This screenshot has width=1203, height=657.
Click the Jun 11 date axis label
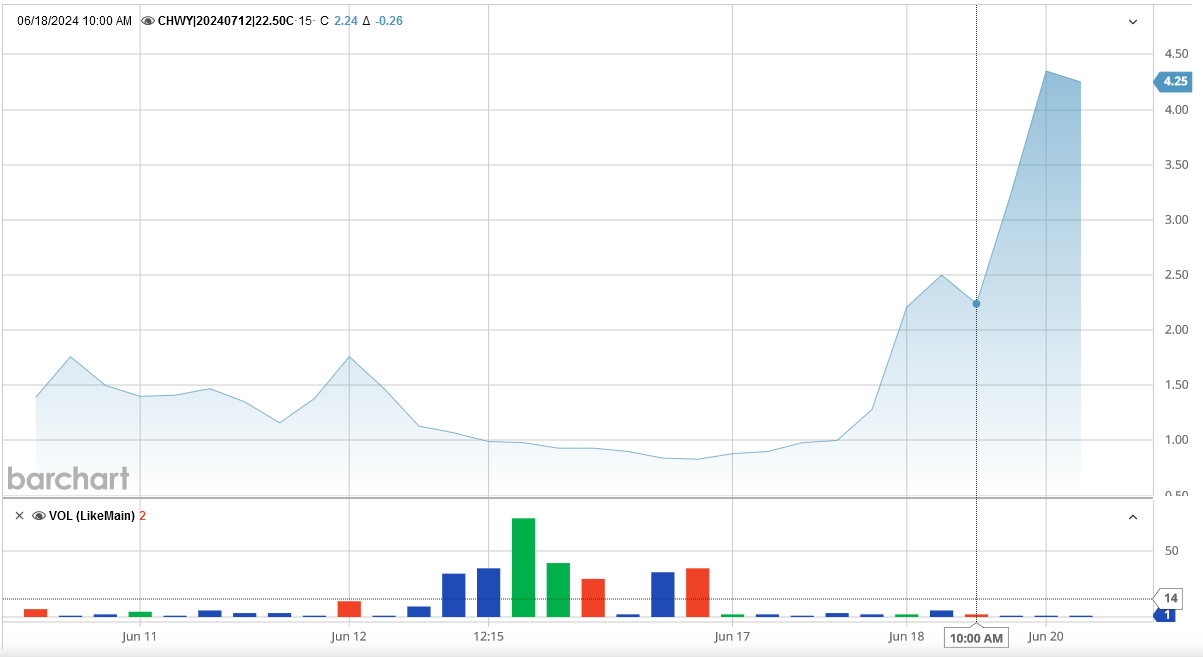(x=139, y=636)
